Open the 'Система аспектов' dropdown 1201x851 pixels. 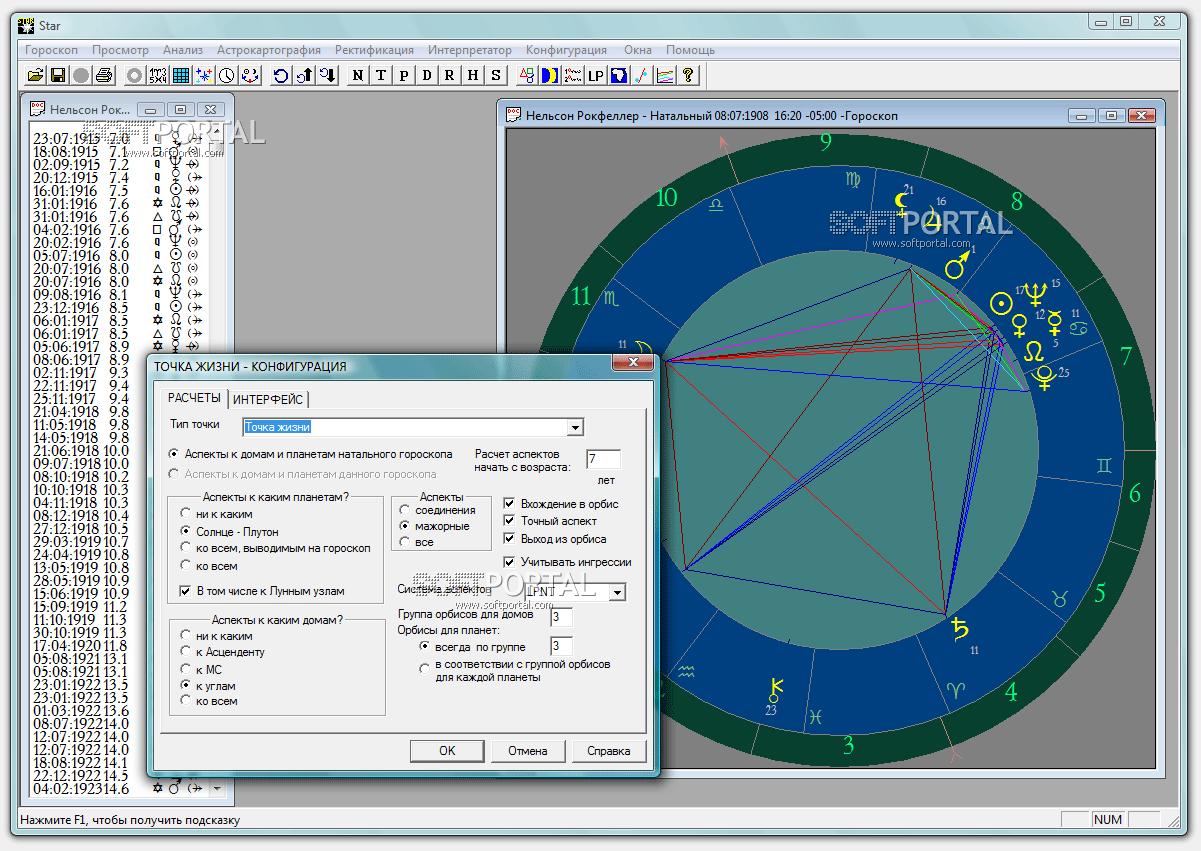617,592
